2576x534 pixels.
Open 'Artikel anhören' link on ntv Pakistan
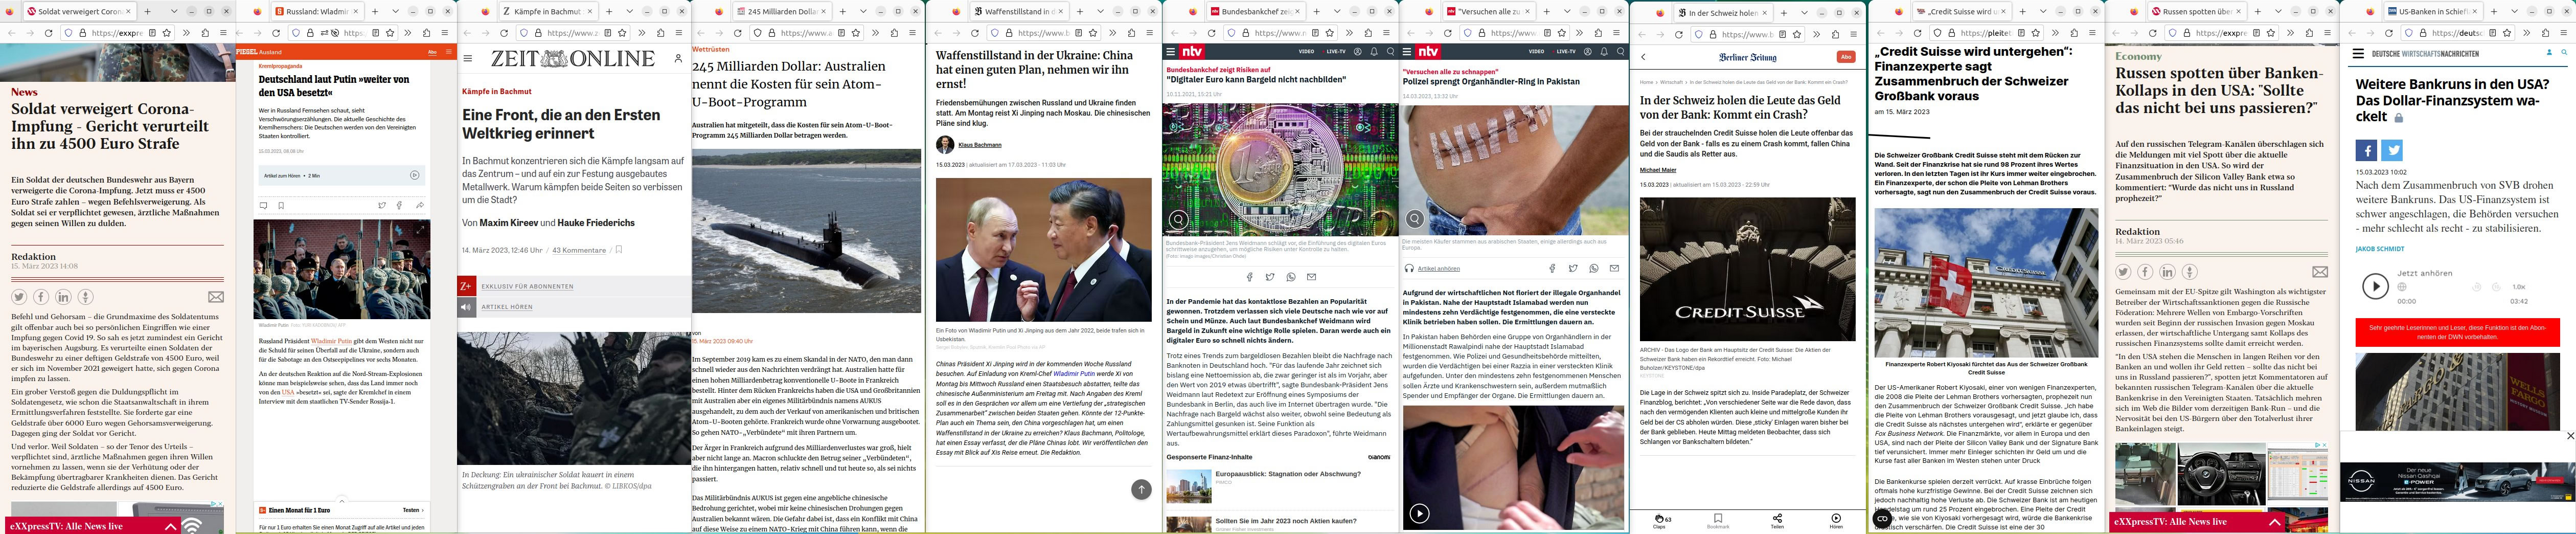[x=1438, y=268]
